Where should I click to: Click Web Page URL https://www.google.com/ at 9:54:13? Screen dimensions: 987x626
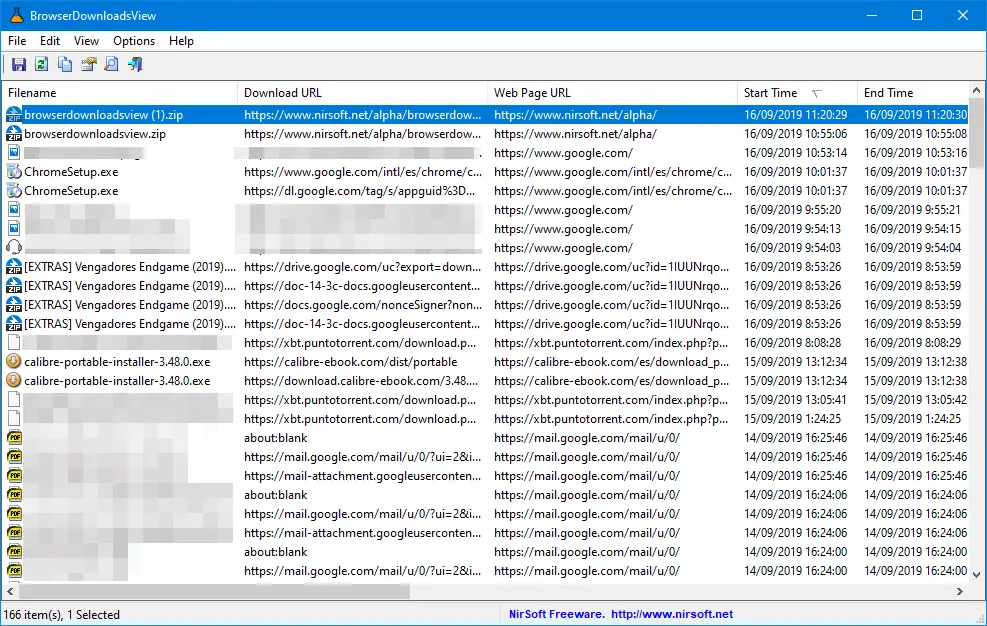pos(563,229)
